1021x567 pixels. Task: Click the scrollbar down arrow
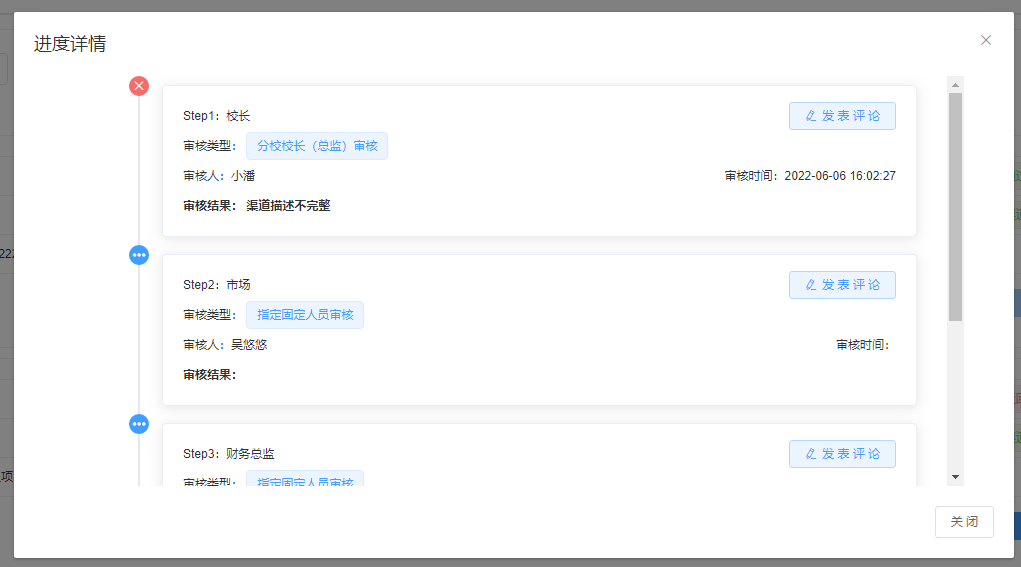(x=955, y=477)
